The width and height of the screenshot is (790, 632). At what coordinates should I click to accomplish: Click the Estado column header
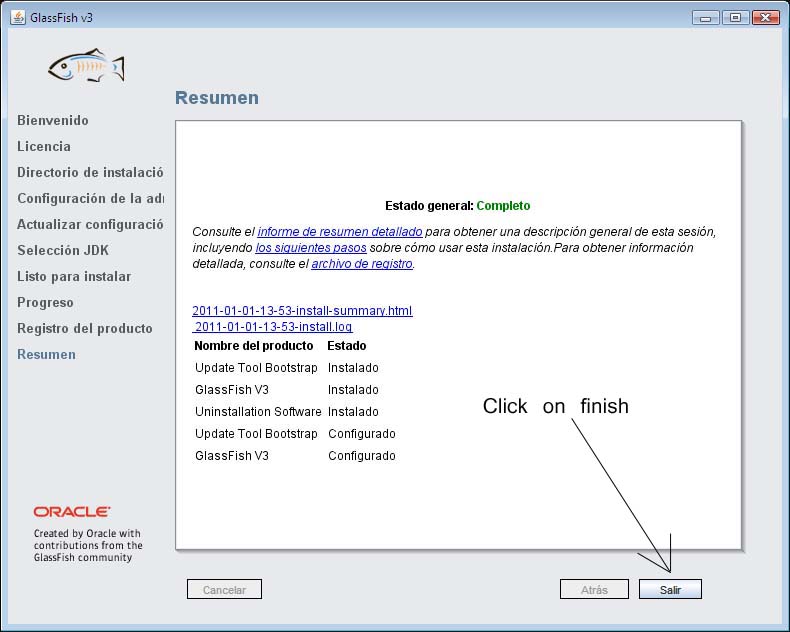[347, 346]
